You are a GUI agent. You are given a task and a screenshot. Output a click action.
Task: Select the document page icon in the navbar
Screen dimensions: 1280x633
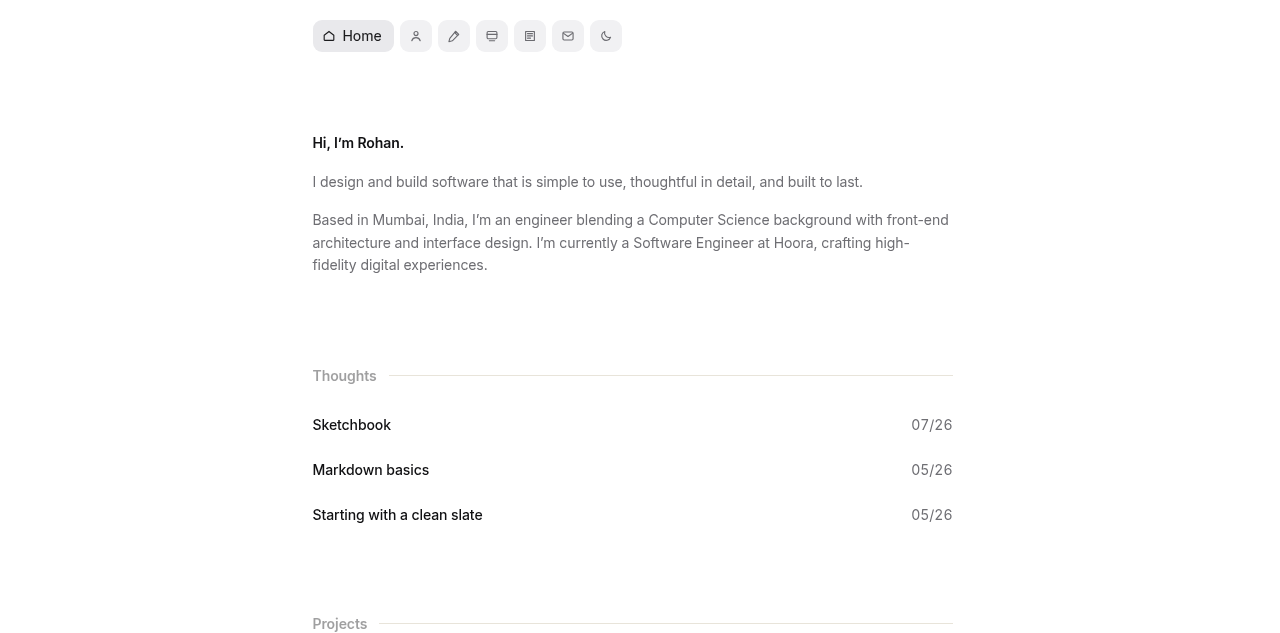pos(530,36)
